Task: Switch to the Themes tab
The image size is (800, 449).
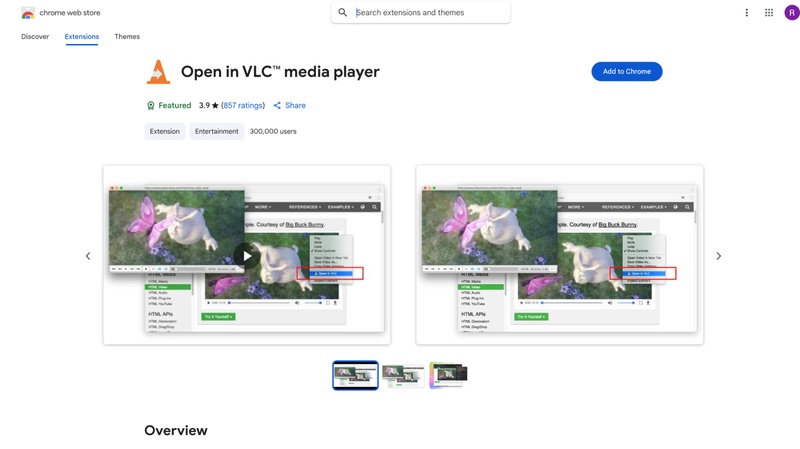Action: pos(127,37)
